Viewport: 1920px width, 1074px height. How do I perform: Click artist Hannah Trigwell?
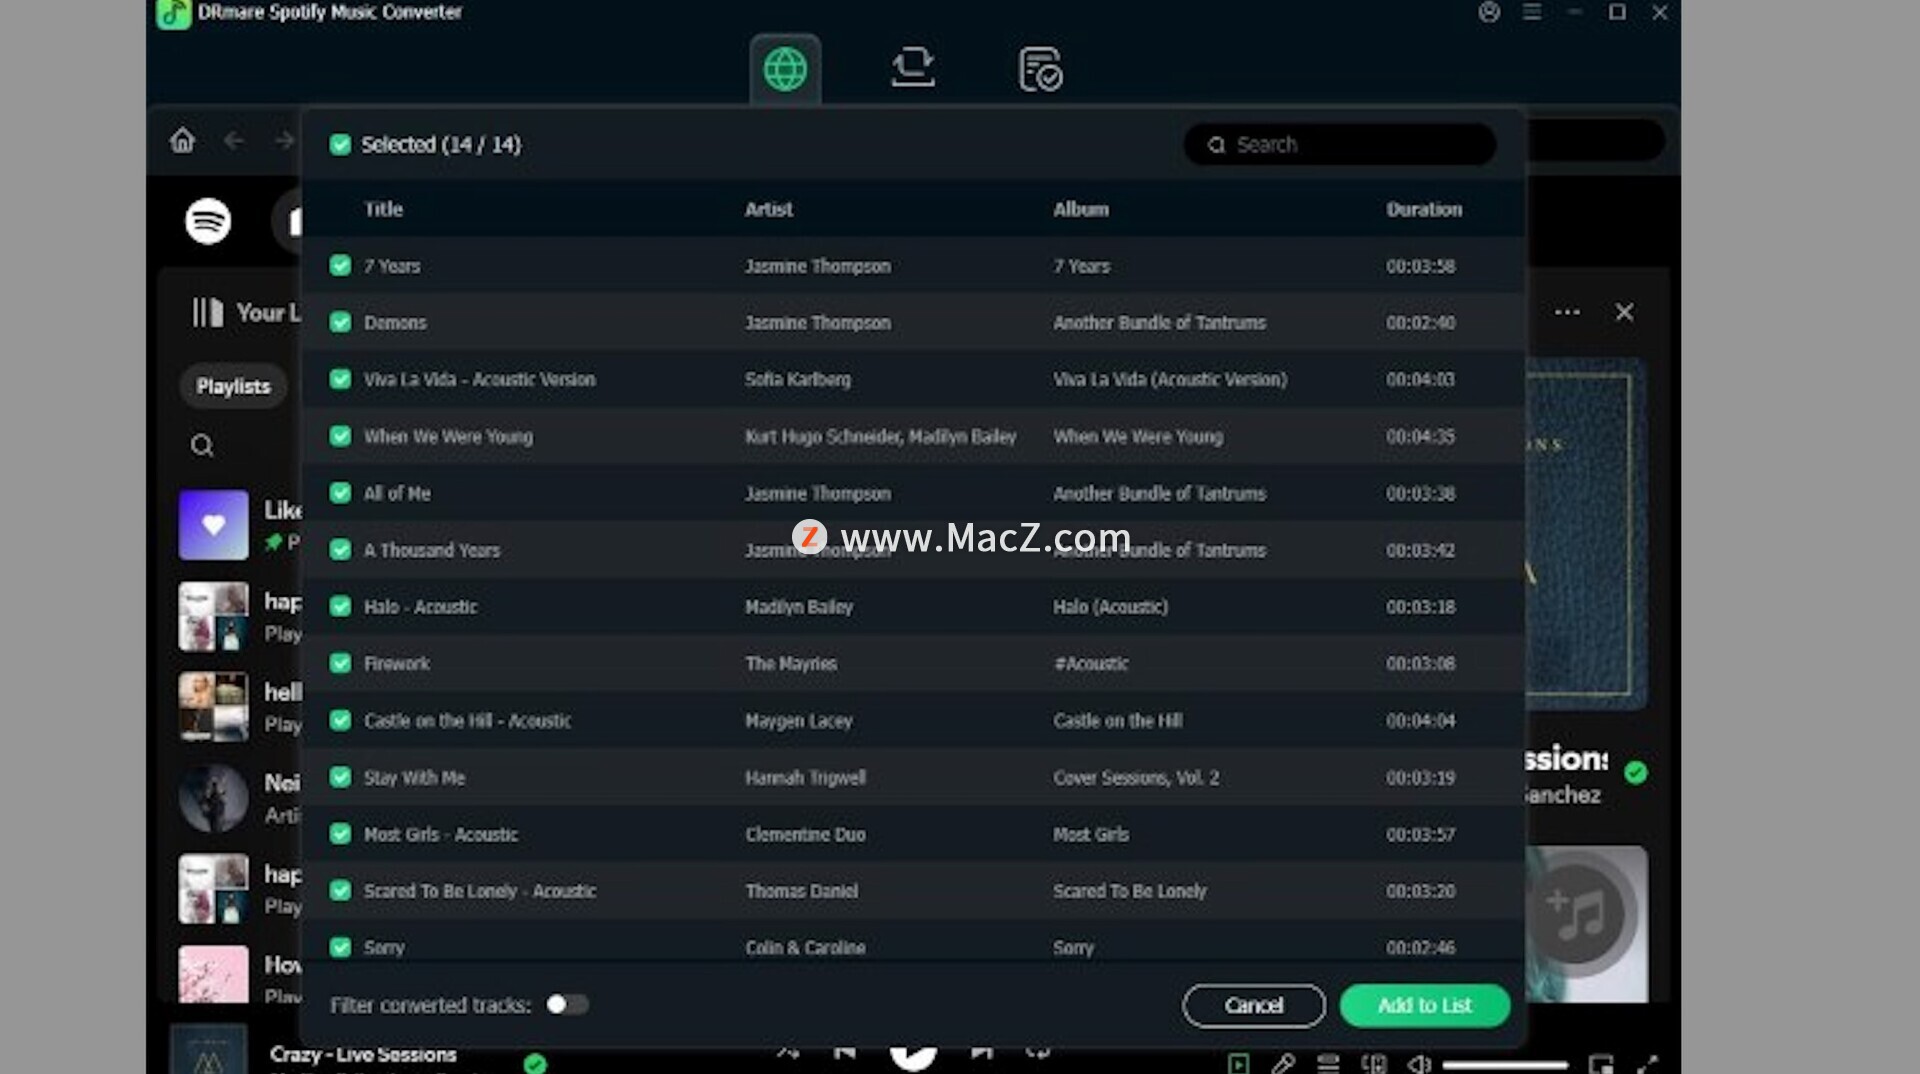(805, 777)
